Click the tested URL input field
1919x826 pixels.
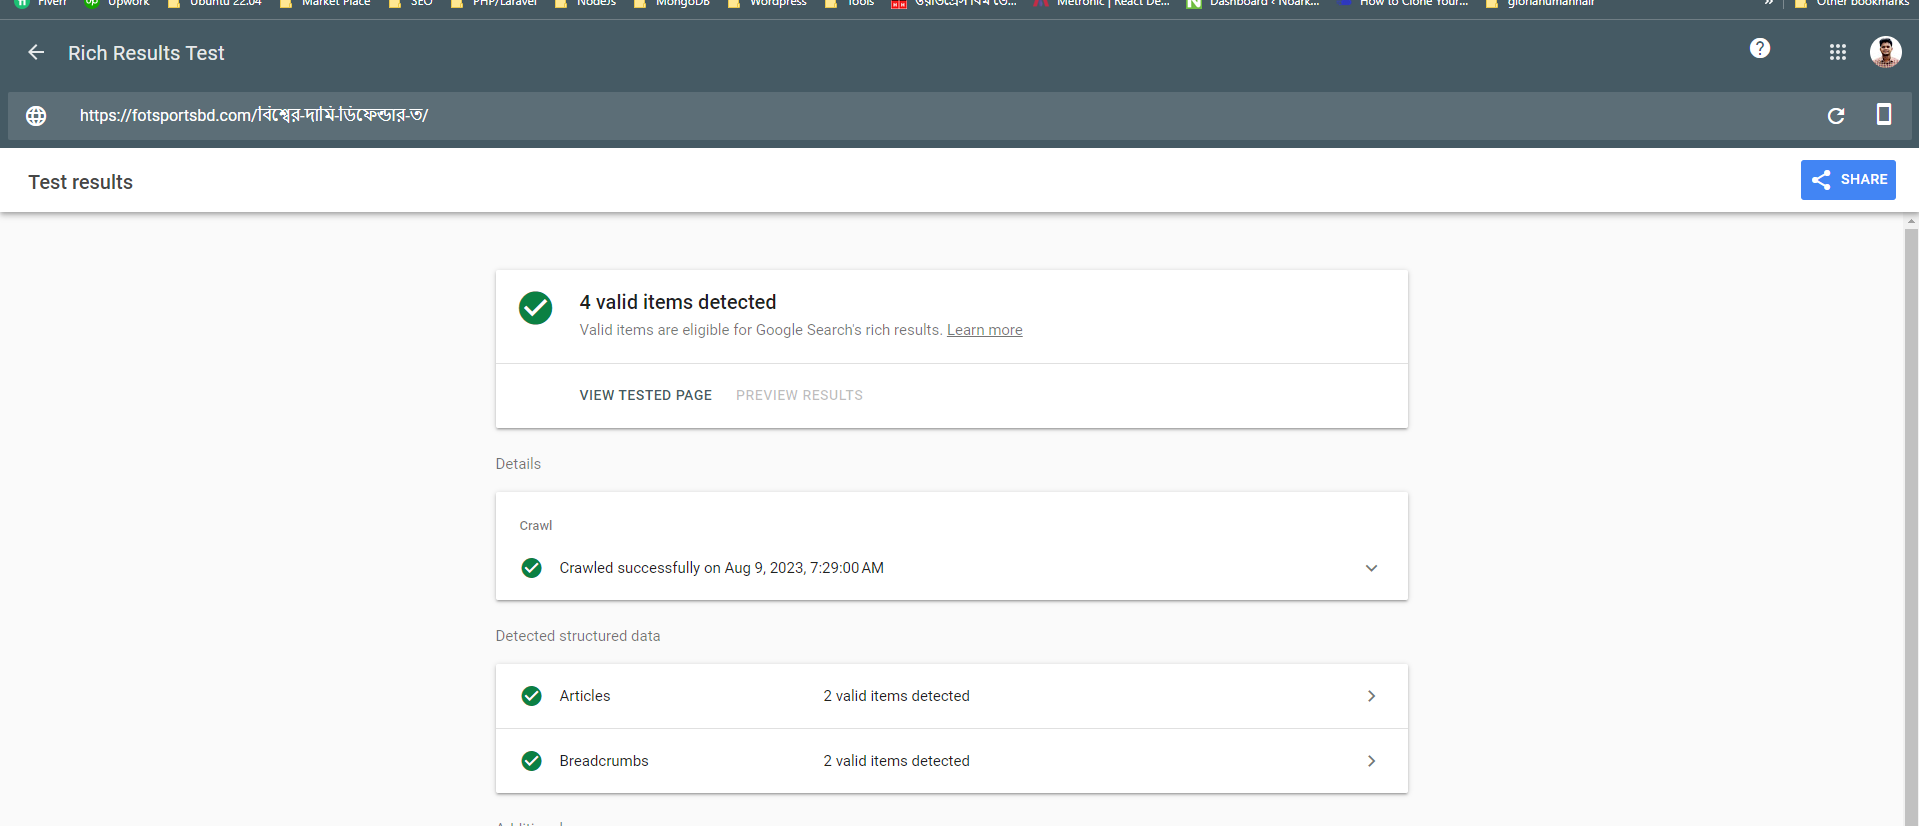pyautogui.click(x=900, y=116)
